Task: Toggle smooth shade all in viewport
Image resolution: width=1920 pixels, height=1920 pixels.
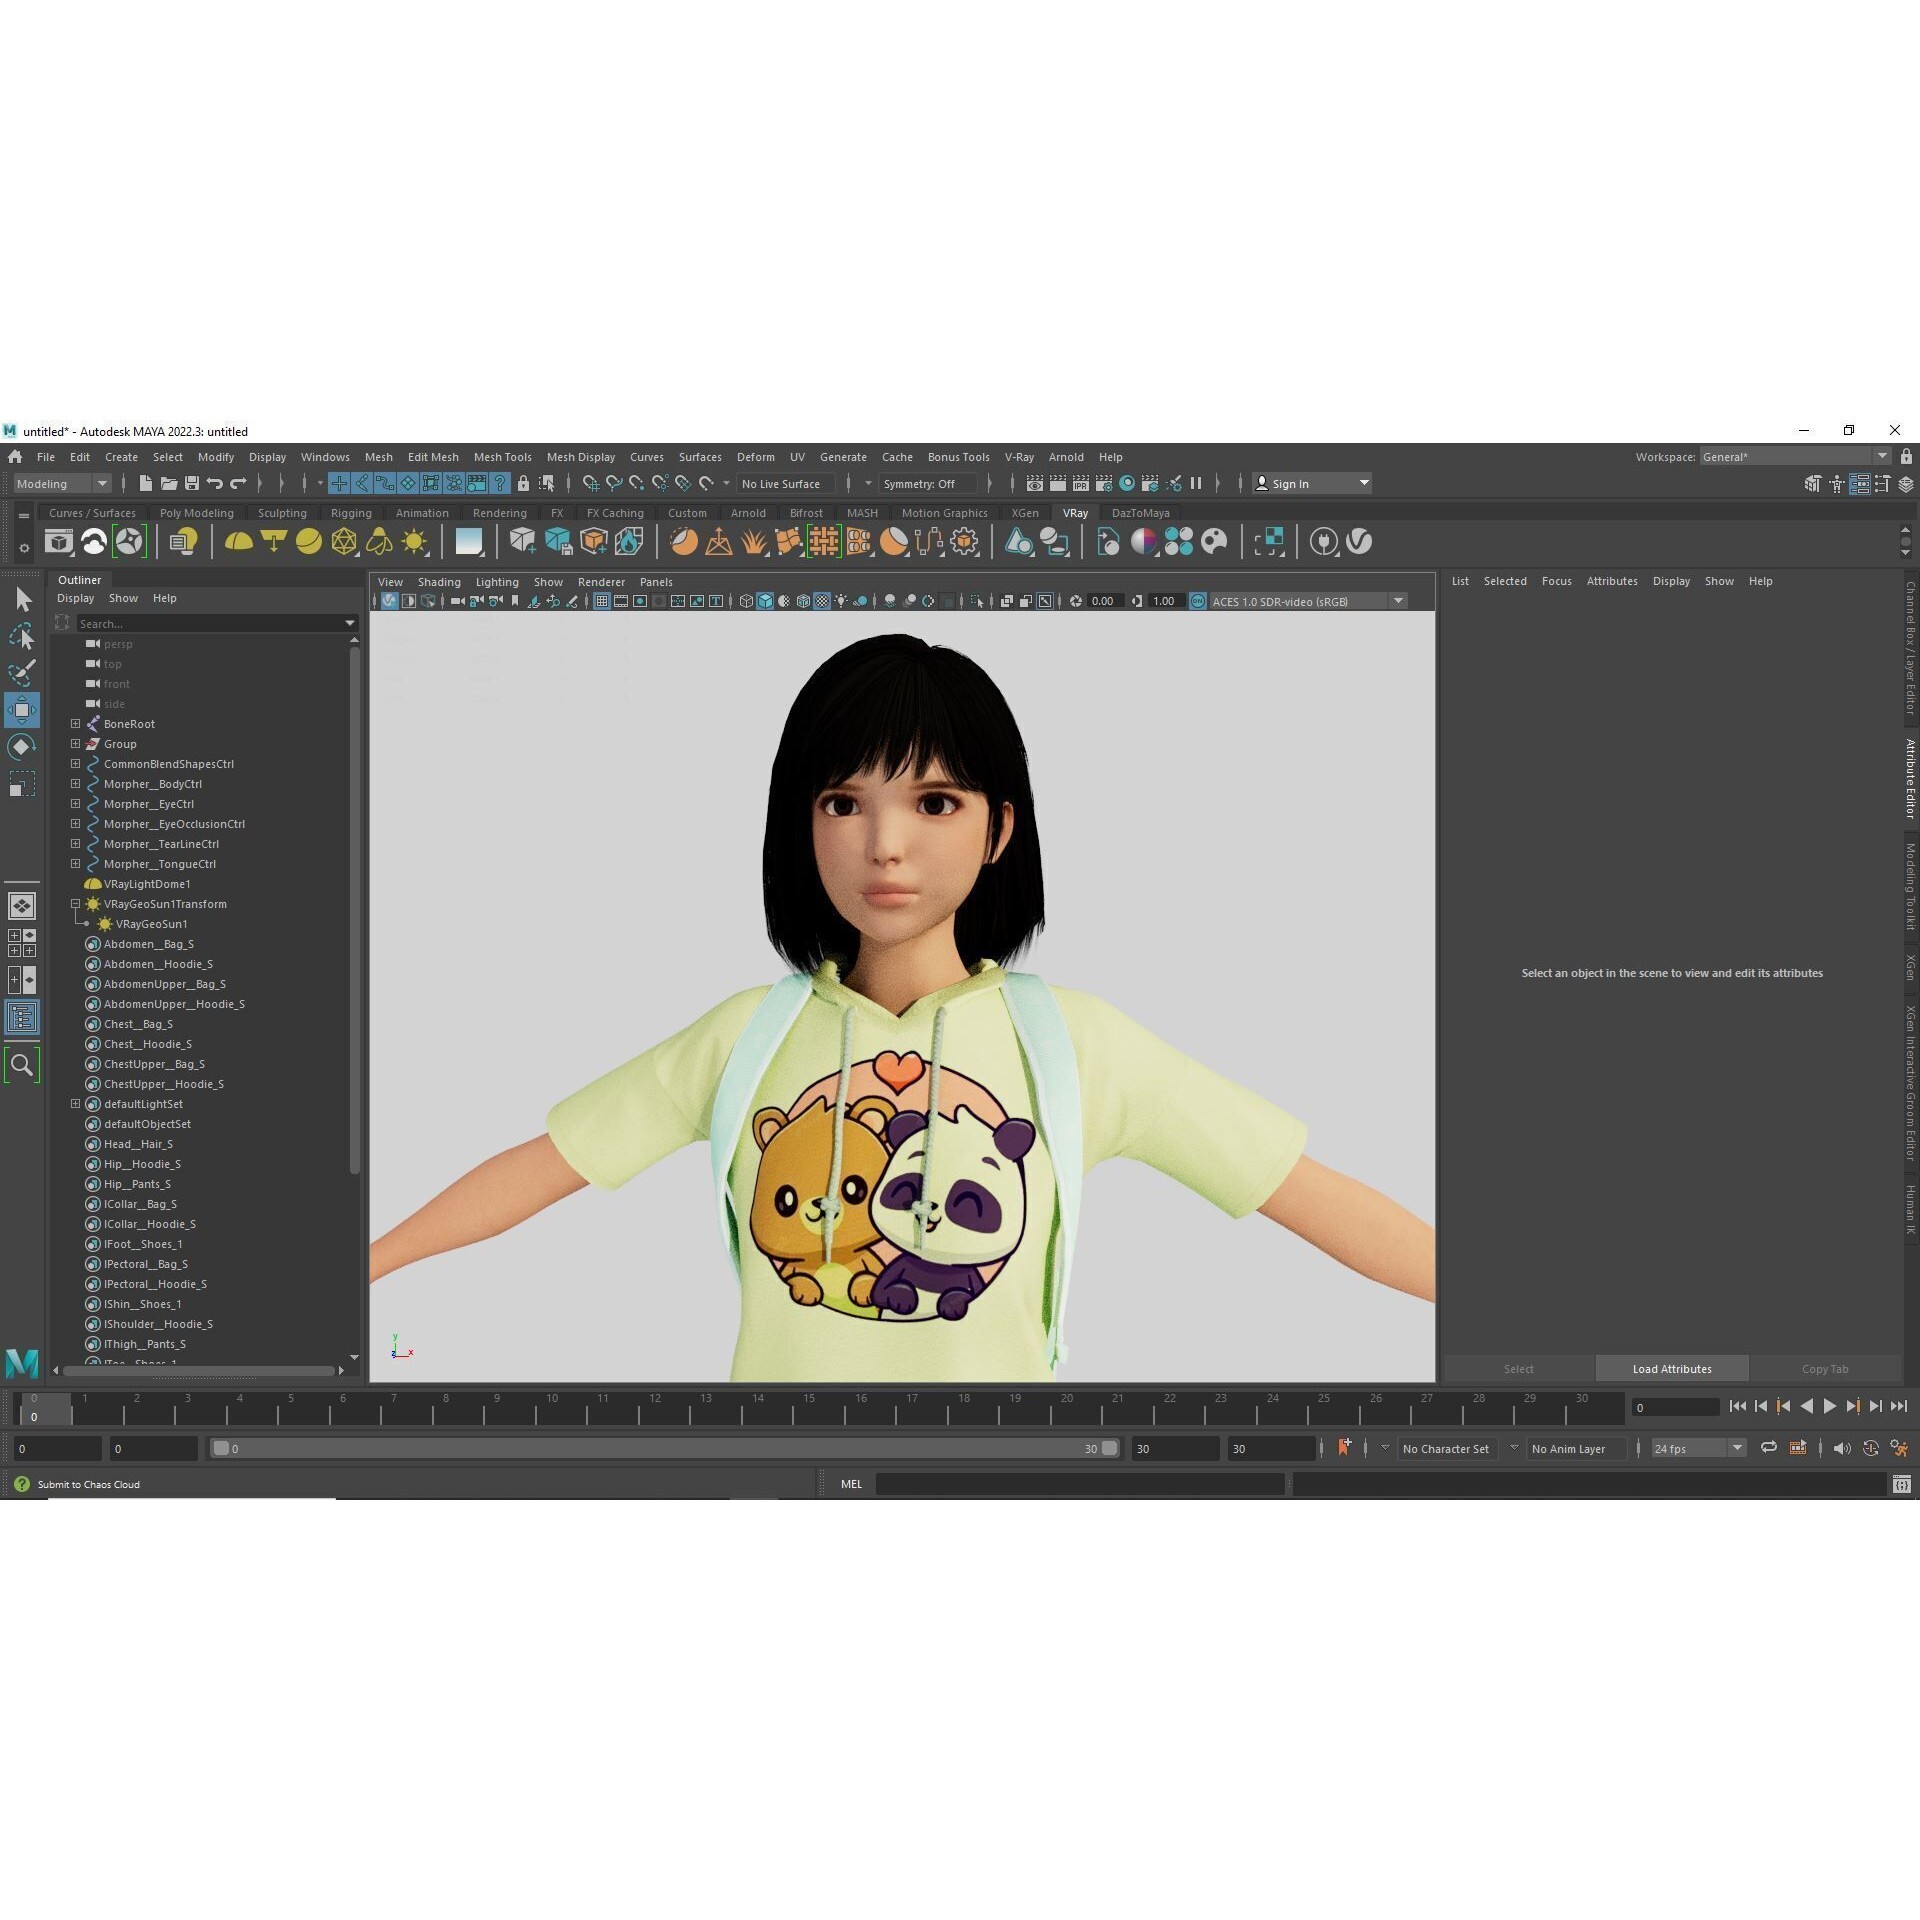Action: (x=765, y=601)
